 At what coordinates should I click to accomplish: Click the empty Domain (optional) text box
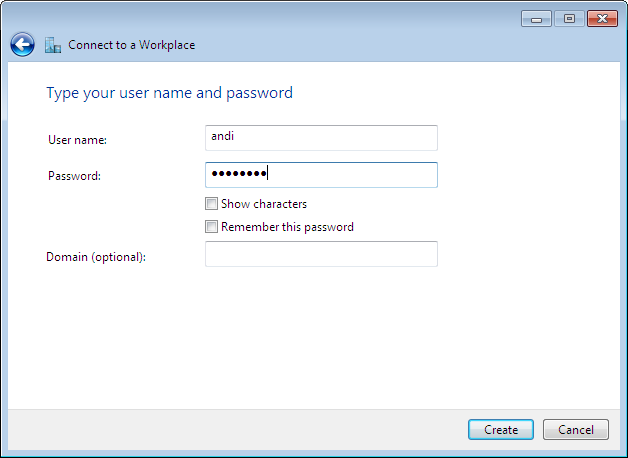[321, 254]
